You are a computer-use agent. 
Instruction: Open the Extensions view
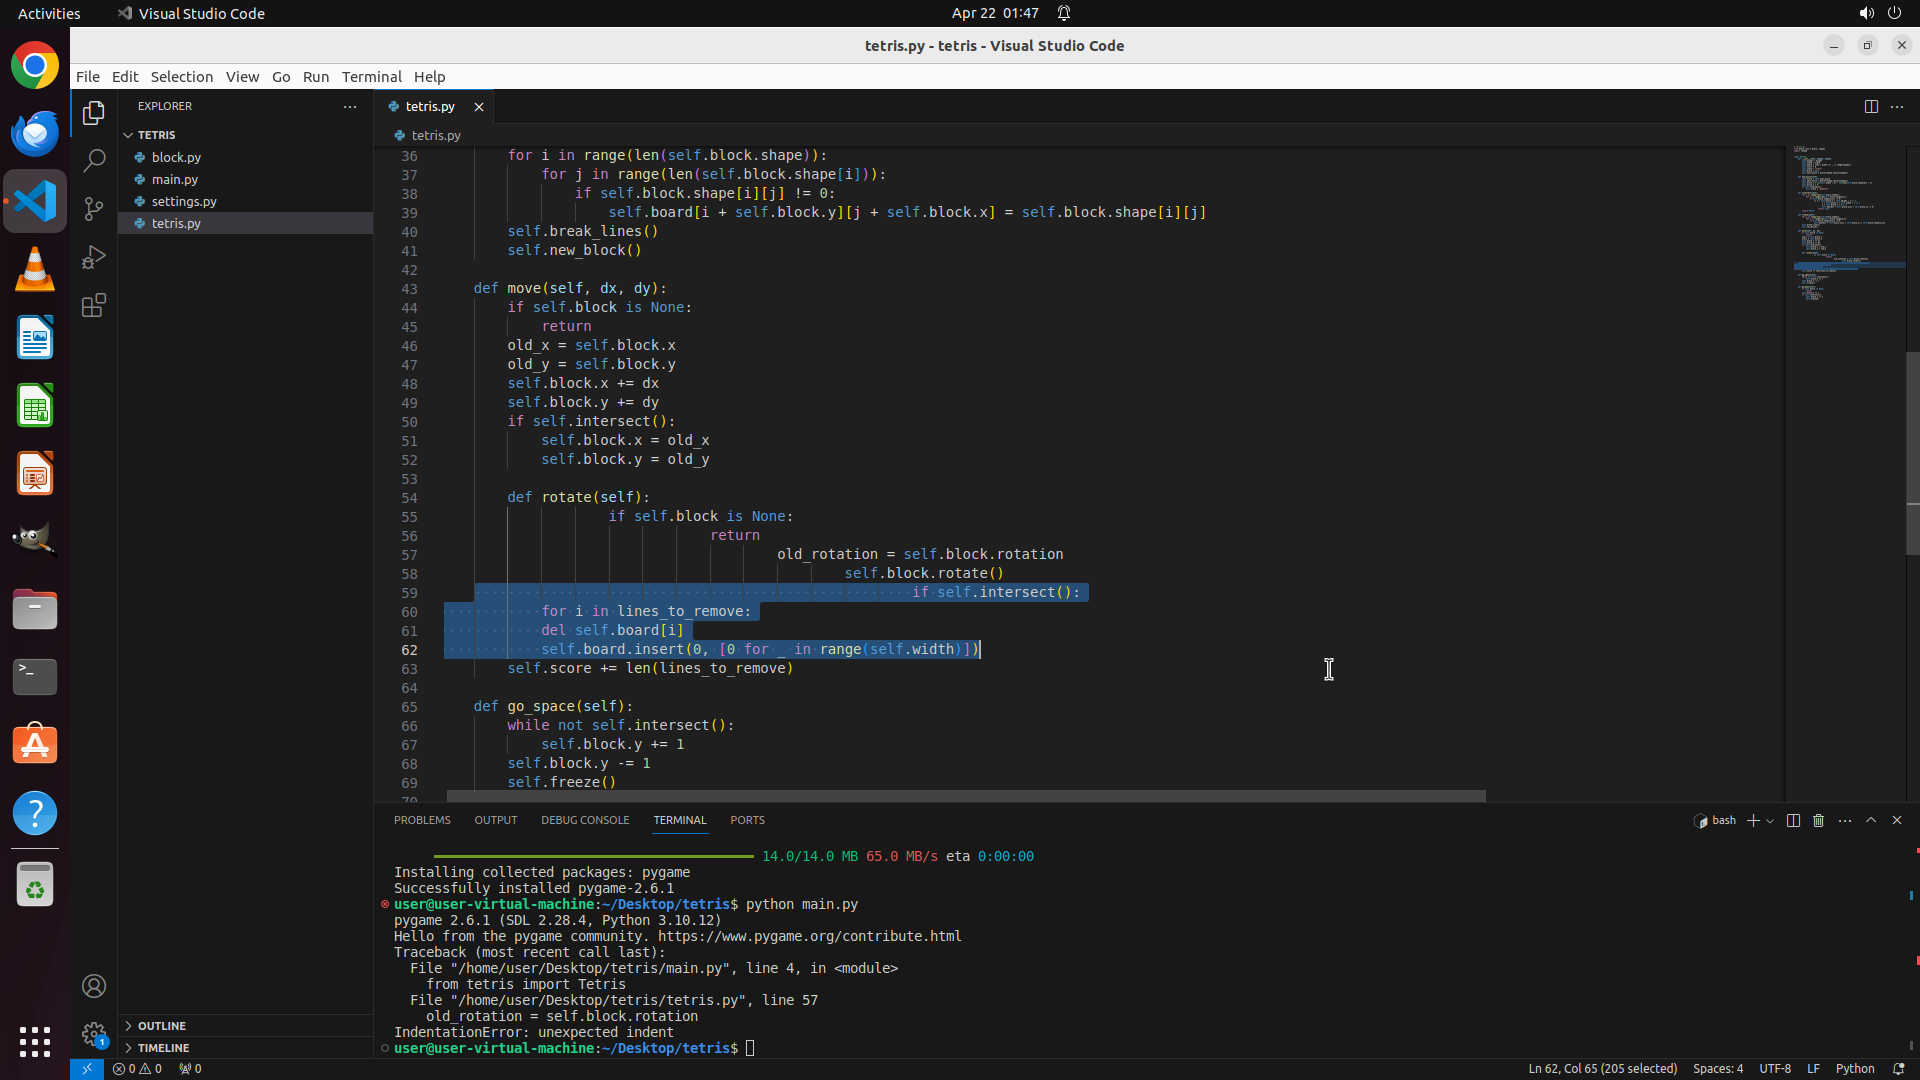coord(94,305)
